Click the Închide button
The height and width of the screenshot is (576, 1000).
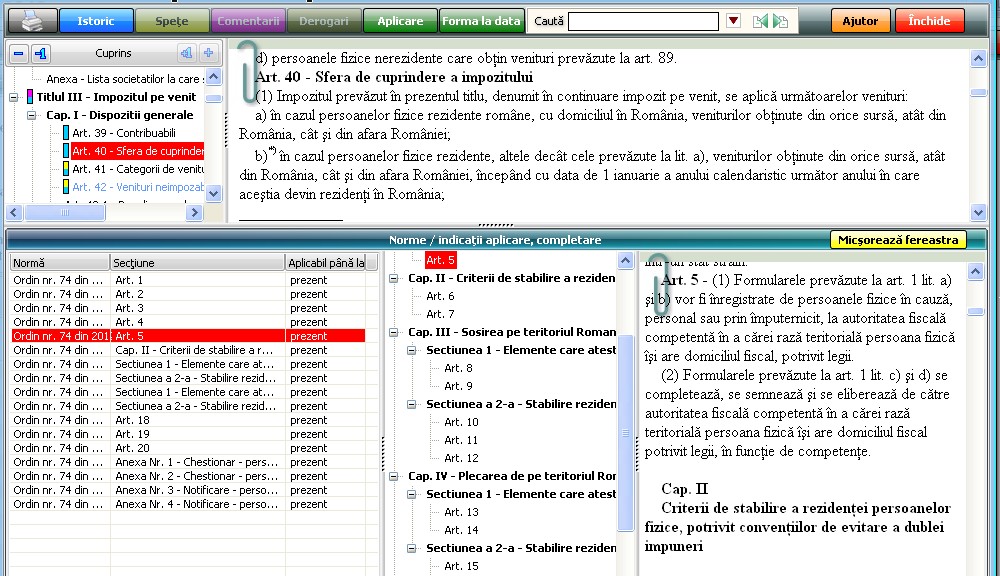(929, 21)
